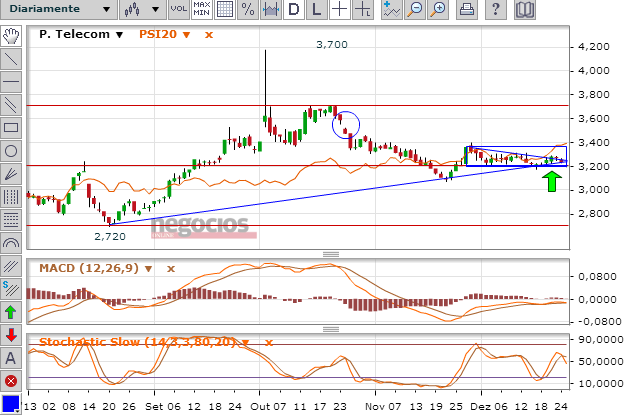This screenshot has width=632, height=419.
Task: Click the 4,200 price axis value
Action: coord(594,47)
